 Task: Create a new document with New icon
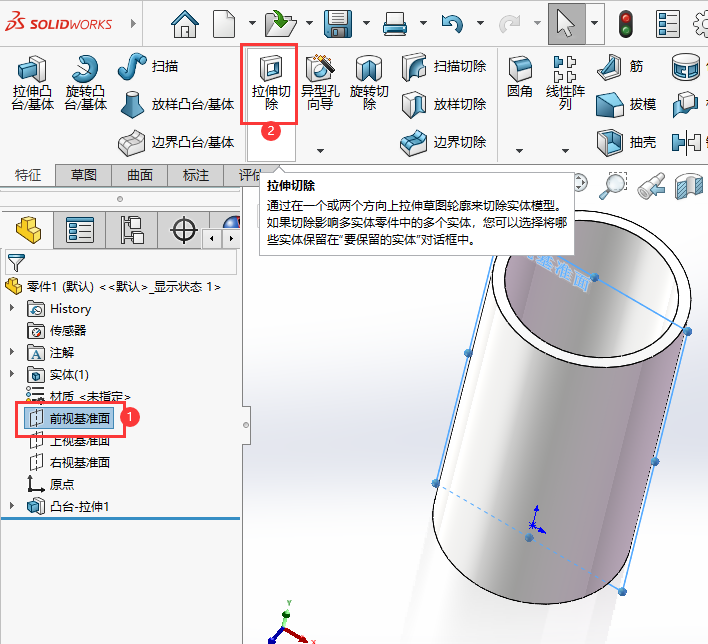coord(224,23)
